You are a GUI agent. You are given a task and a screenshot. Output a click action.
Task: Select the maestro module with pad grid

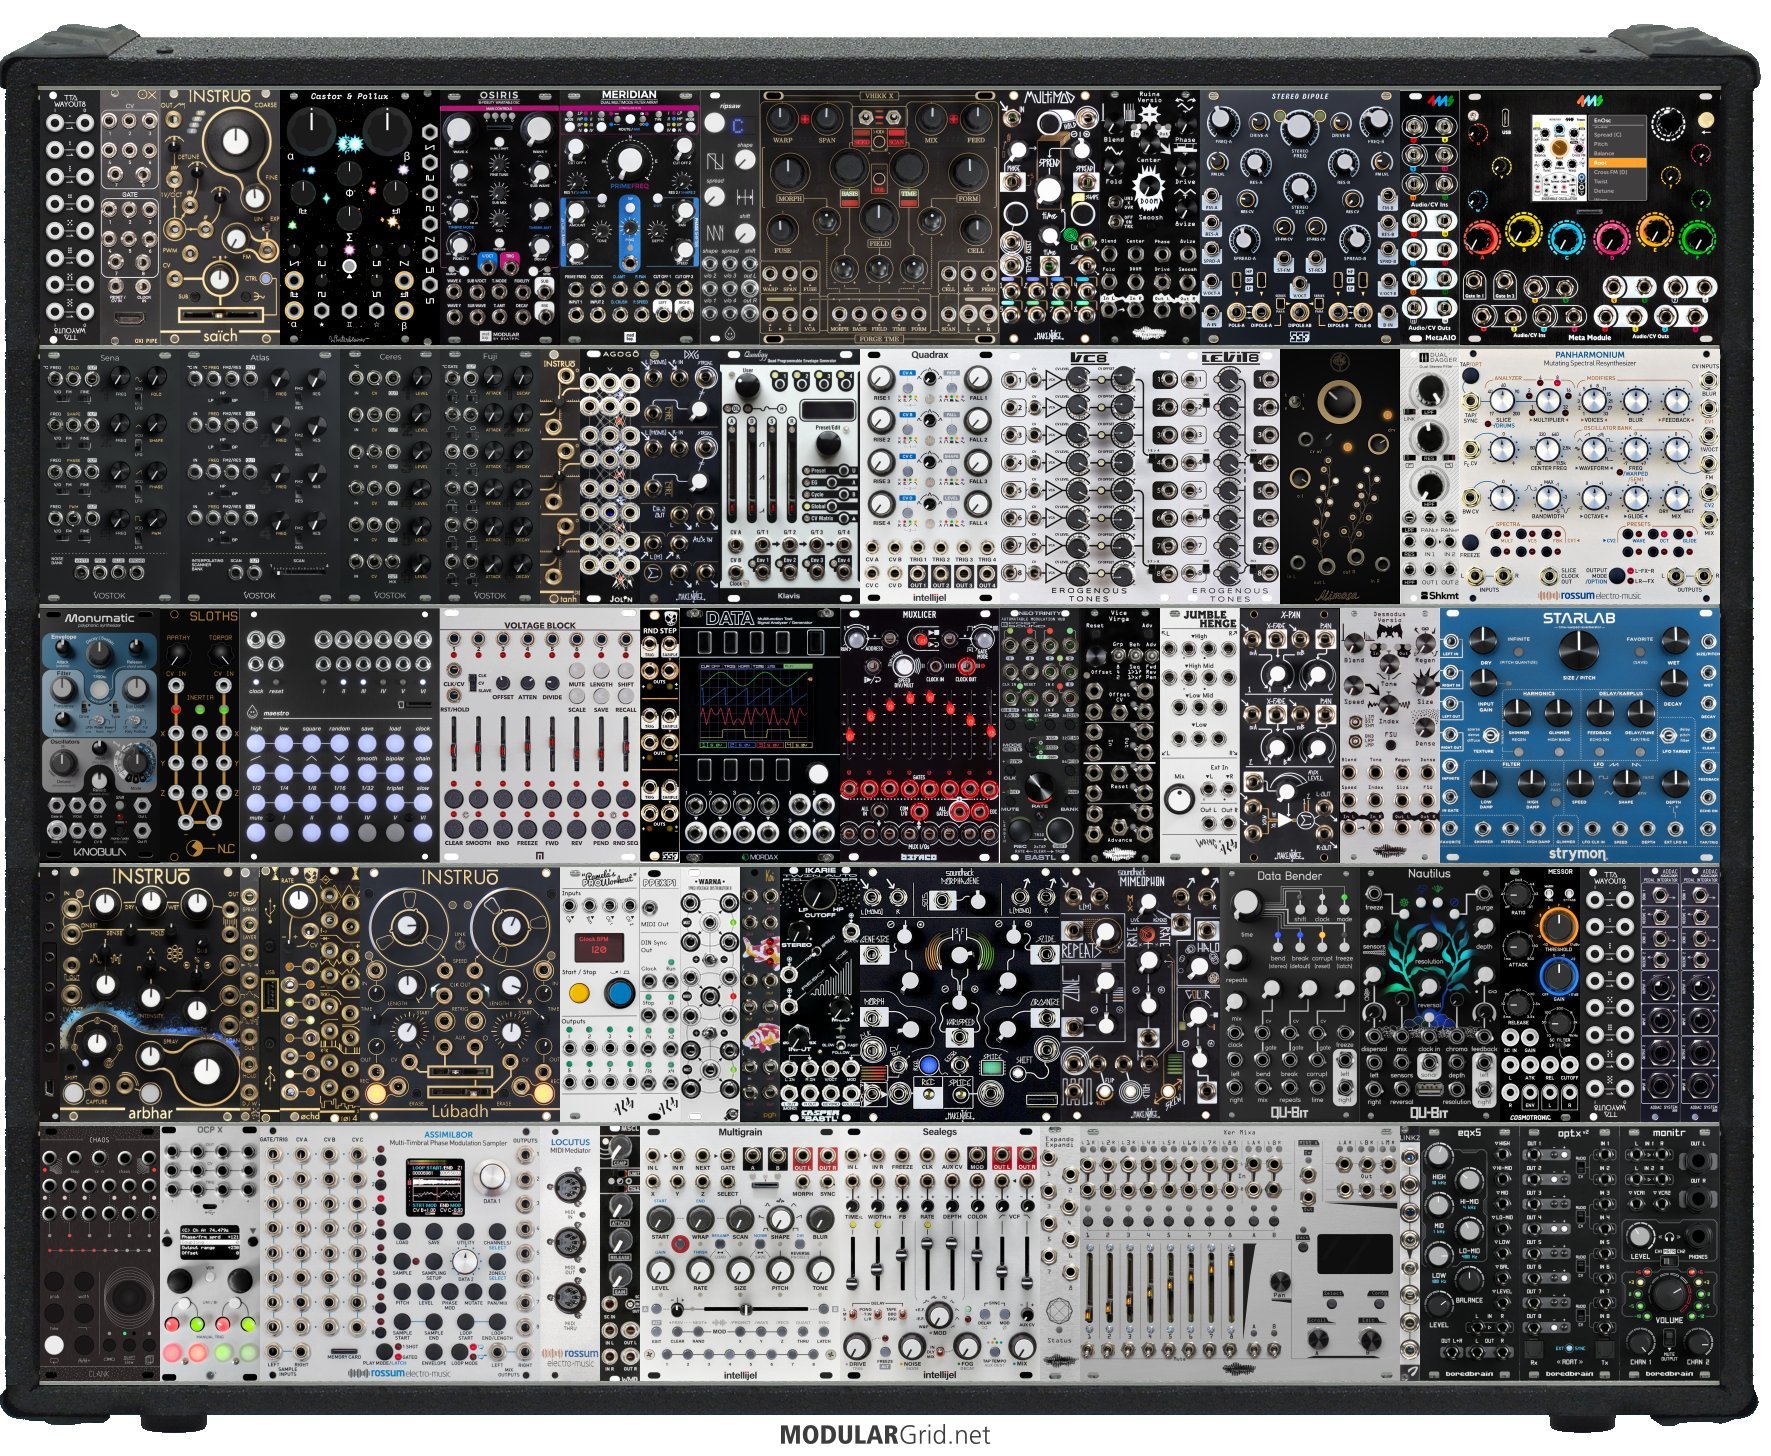(340, 735)
